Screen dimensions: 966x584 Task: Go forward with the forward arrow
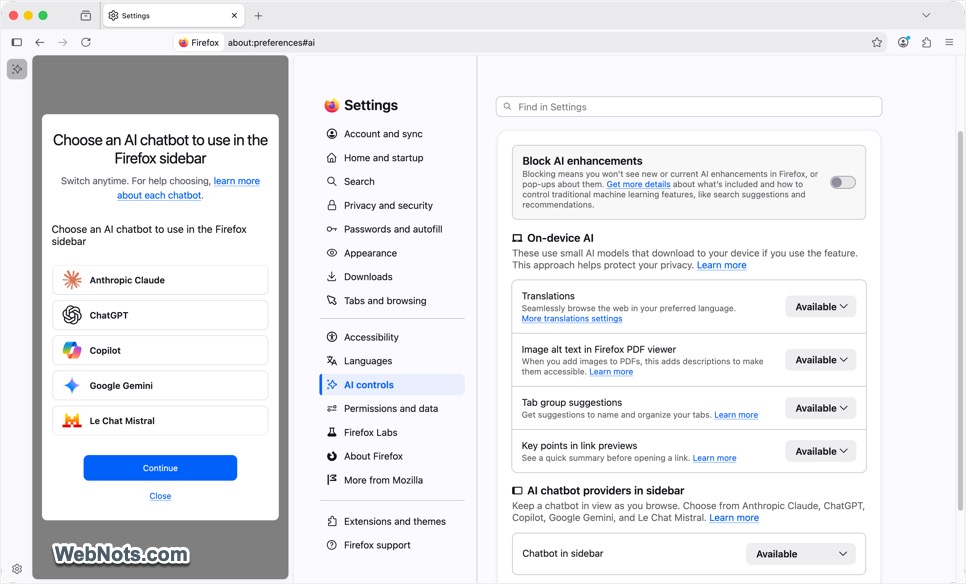[63, 43]
